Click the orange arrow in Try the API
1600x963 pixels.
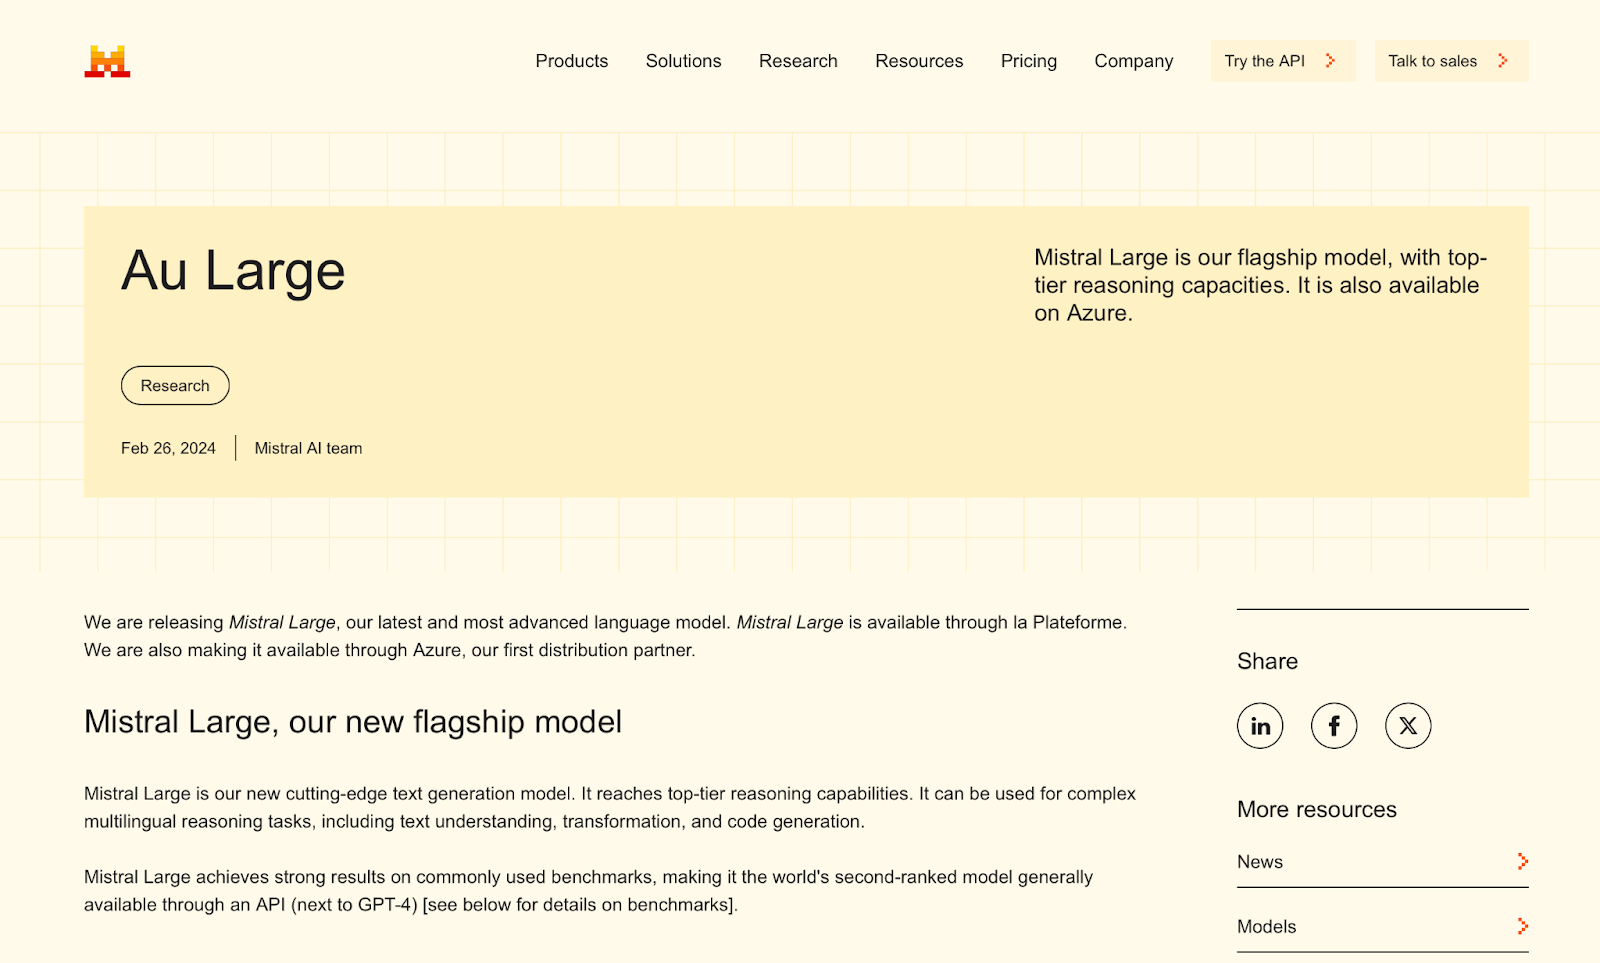click(1330, 61)
